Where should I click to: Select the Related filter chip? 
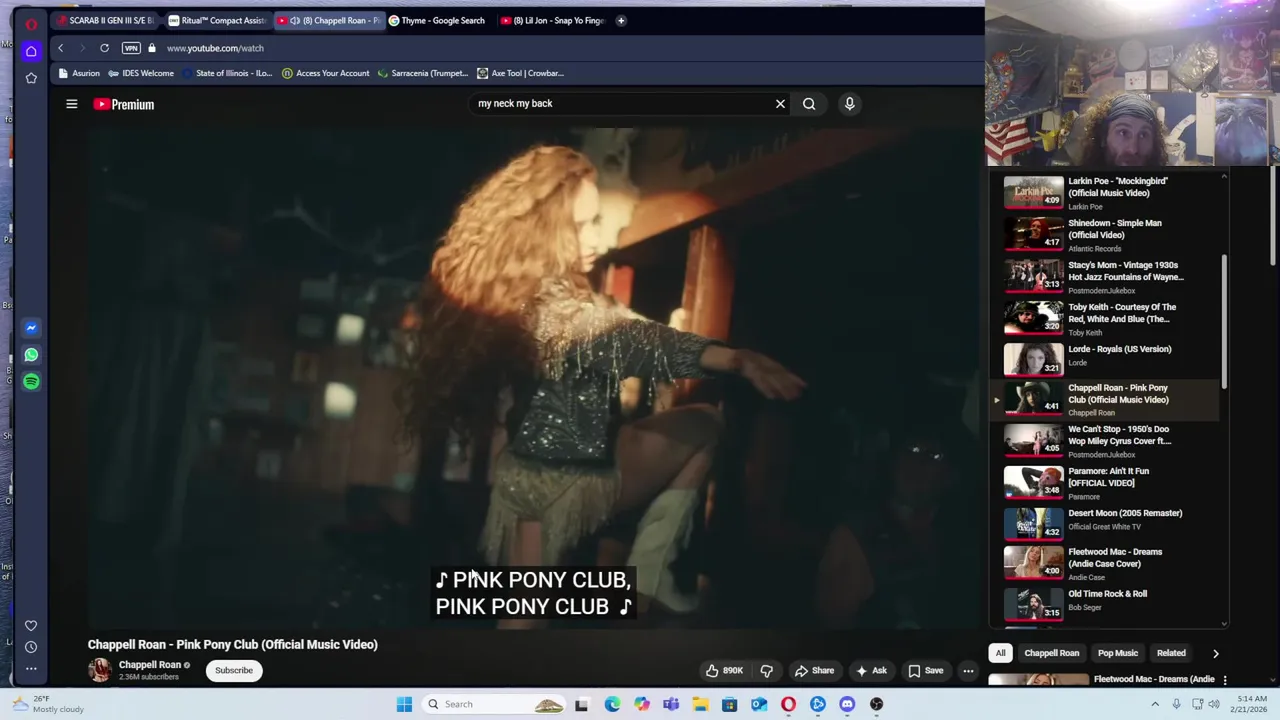coord(1171,653)
